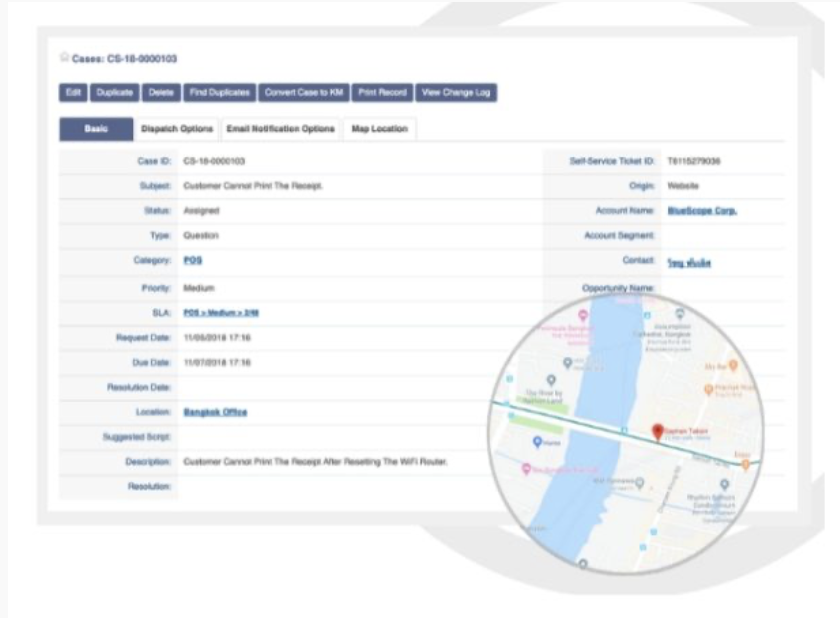Print the case with Print Record
Image resolution: width=840 pixels, height=618 pixels.
(x=381, y=93)
